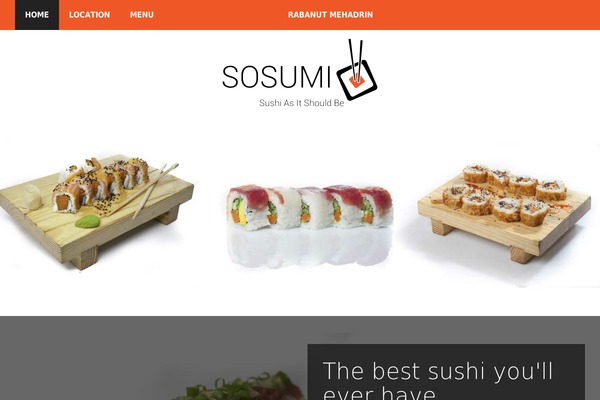
Task: Click the reflection beneath the center roll
Action: tap(310, 248)
